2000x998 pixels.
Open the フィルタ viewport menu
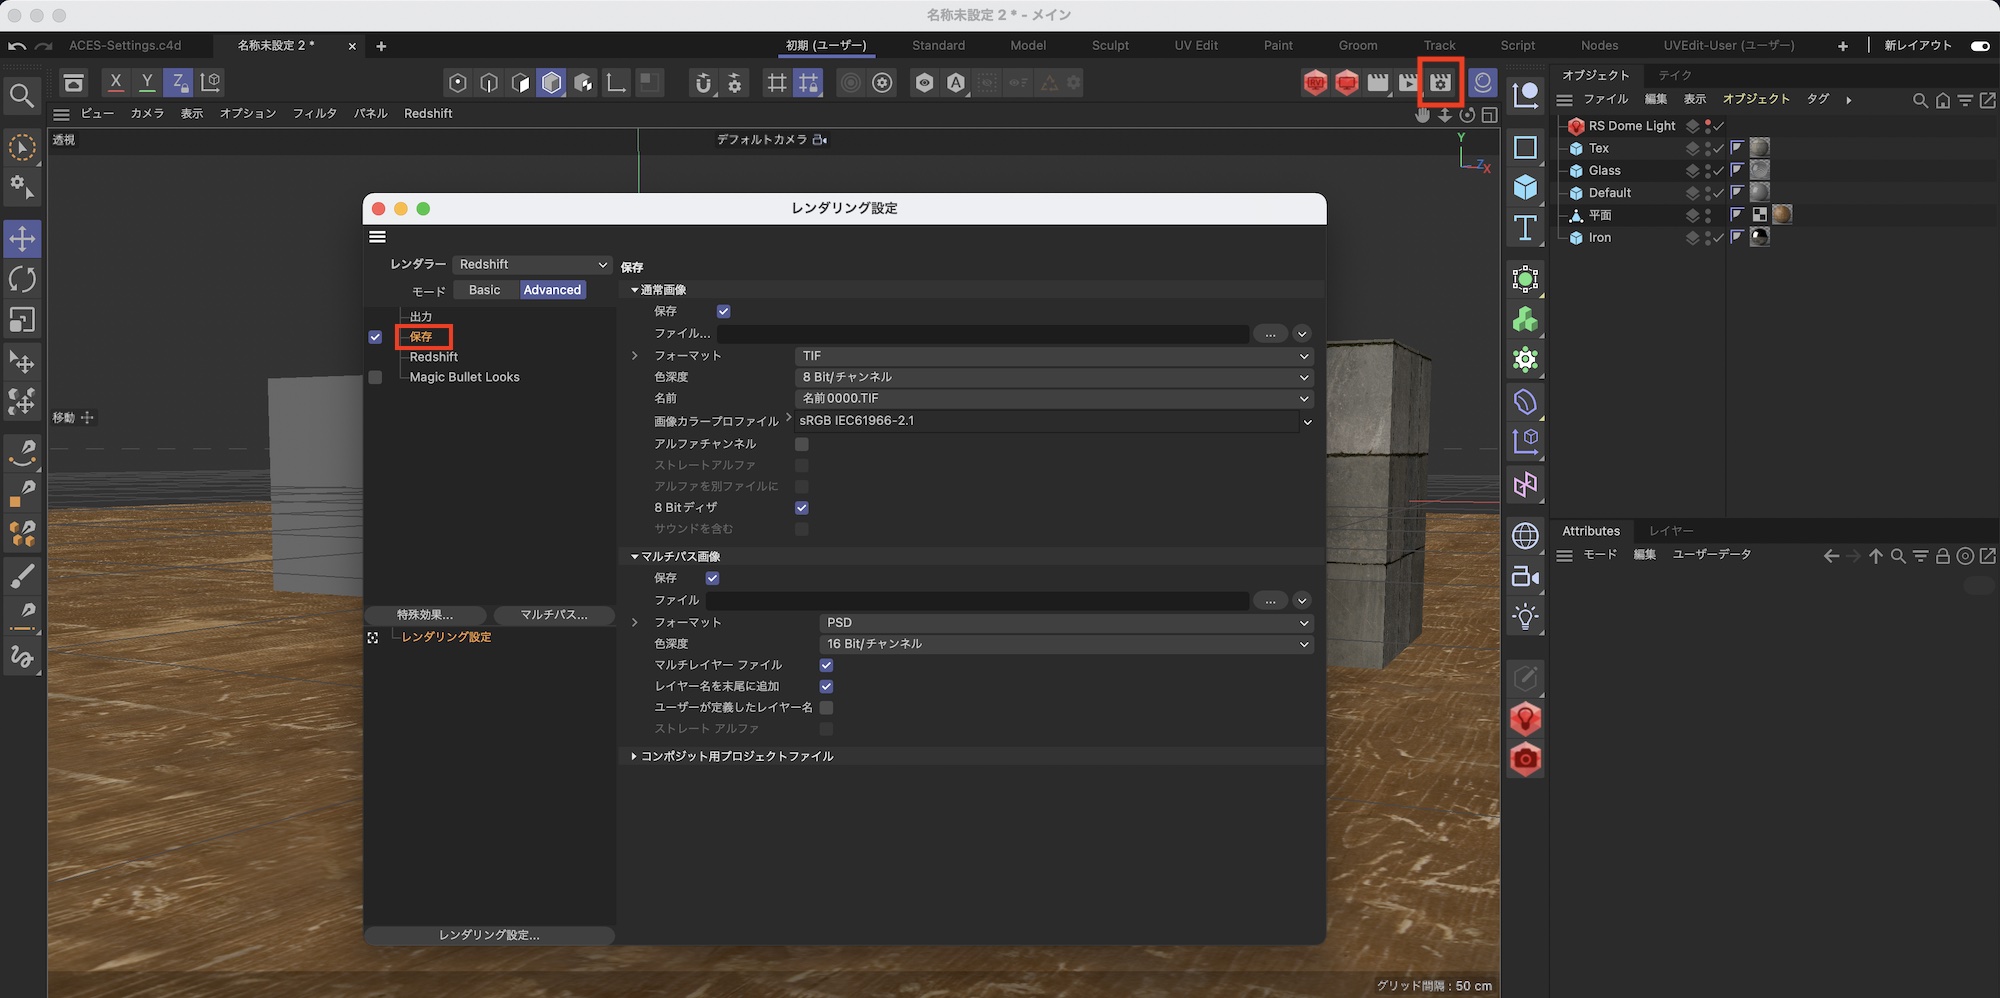click(314, 114)
